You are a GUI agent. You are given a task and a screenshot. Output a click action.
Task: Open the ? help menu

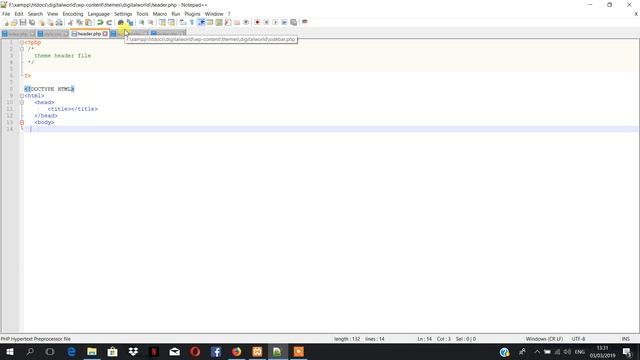click(229, 14)
